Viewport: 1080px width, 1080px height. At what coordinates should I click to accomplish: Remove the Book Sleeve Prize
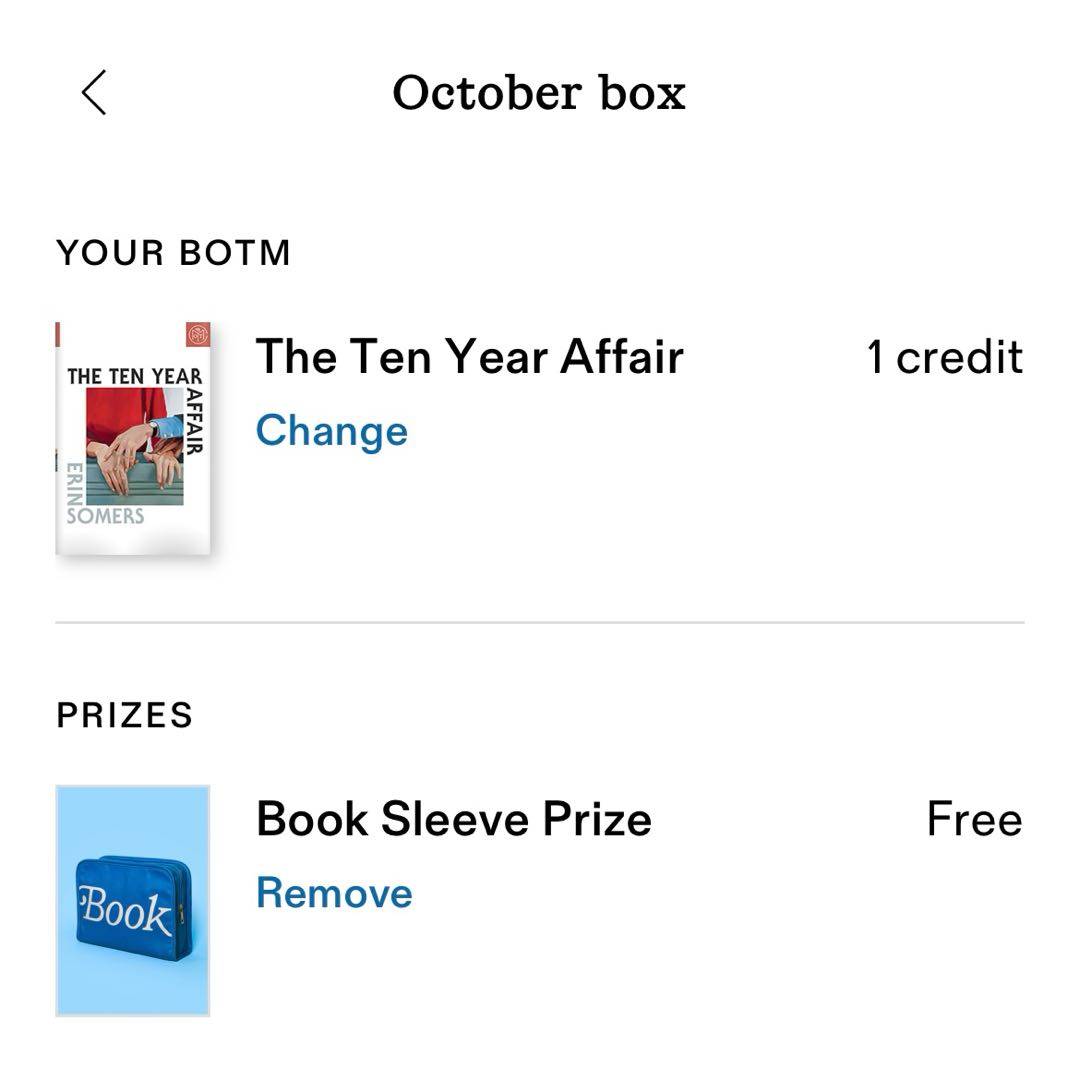[334, 893]
